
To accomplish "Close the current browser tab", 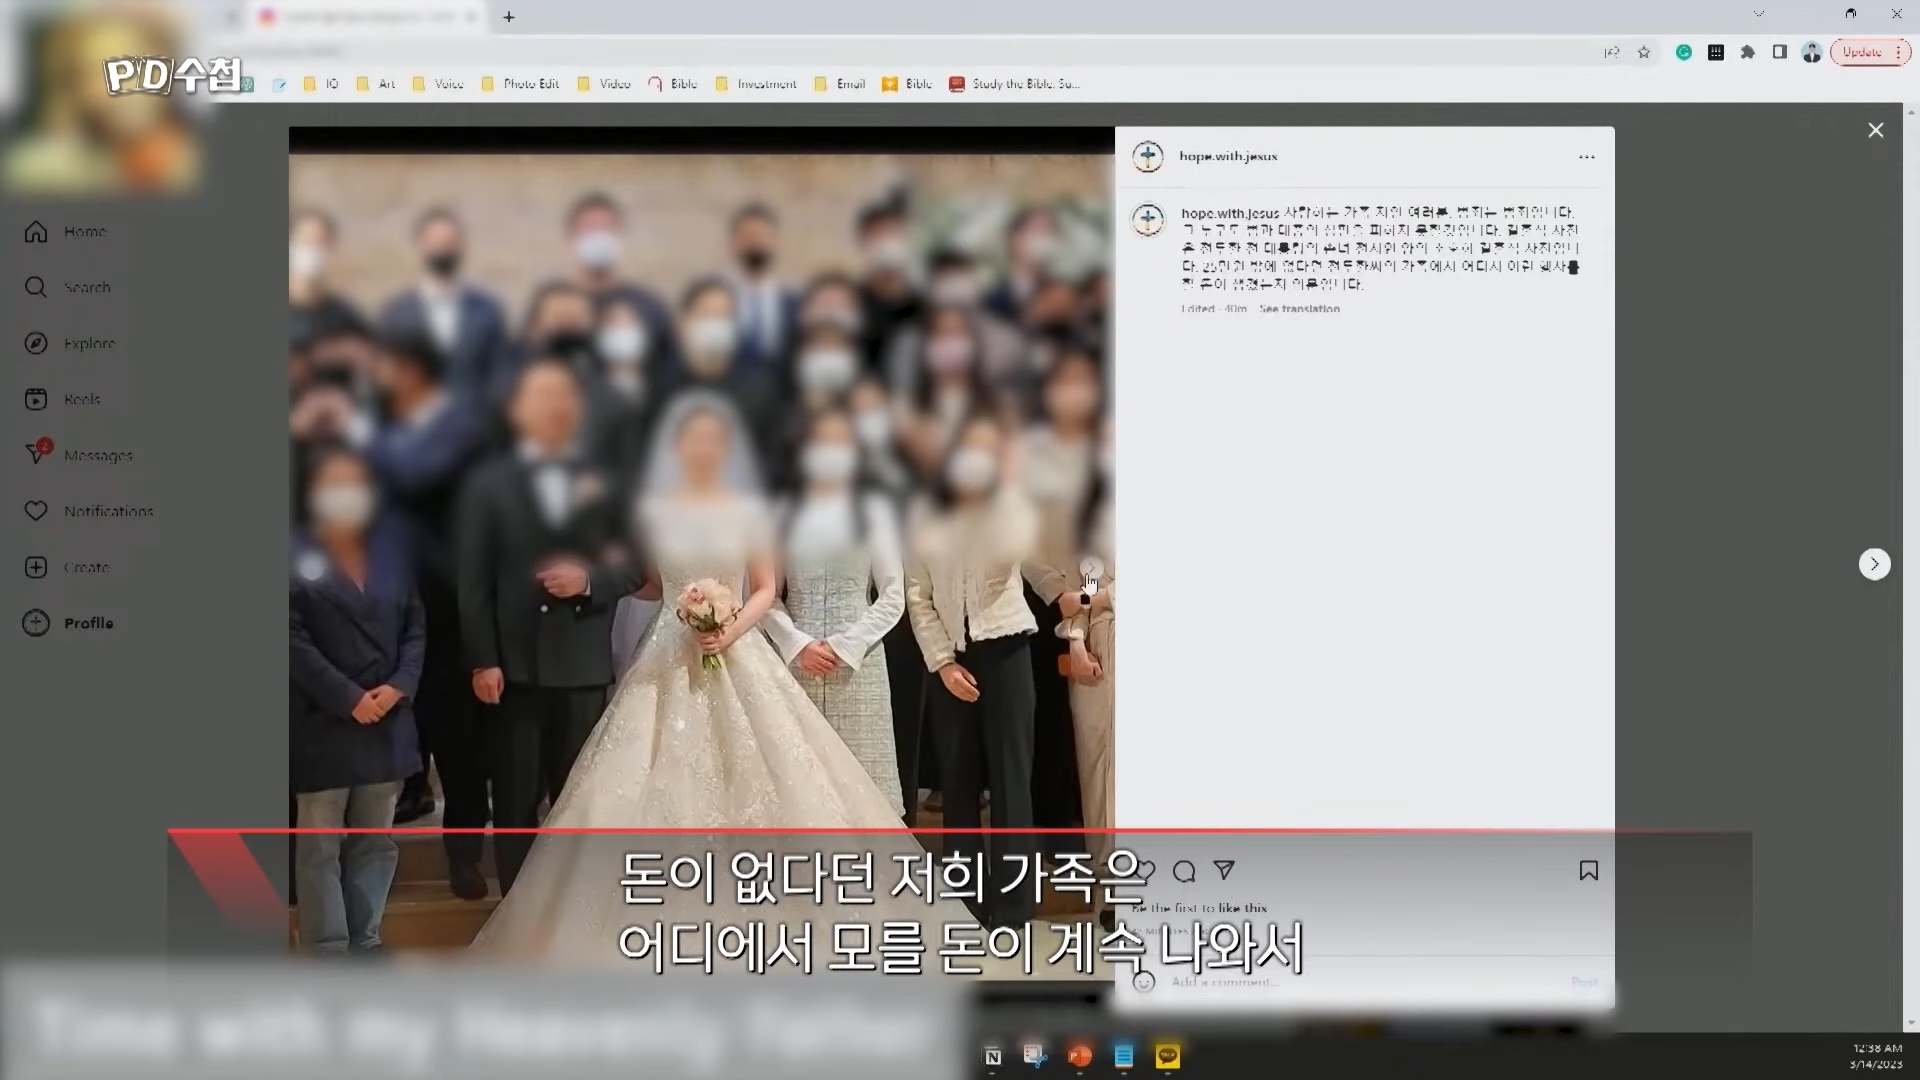I will click(471, 17).
